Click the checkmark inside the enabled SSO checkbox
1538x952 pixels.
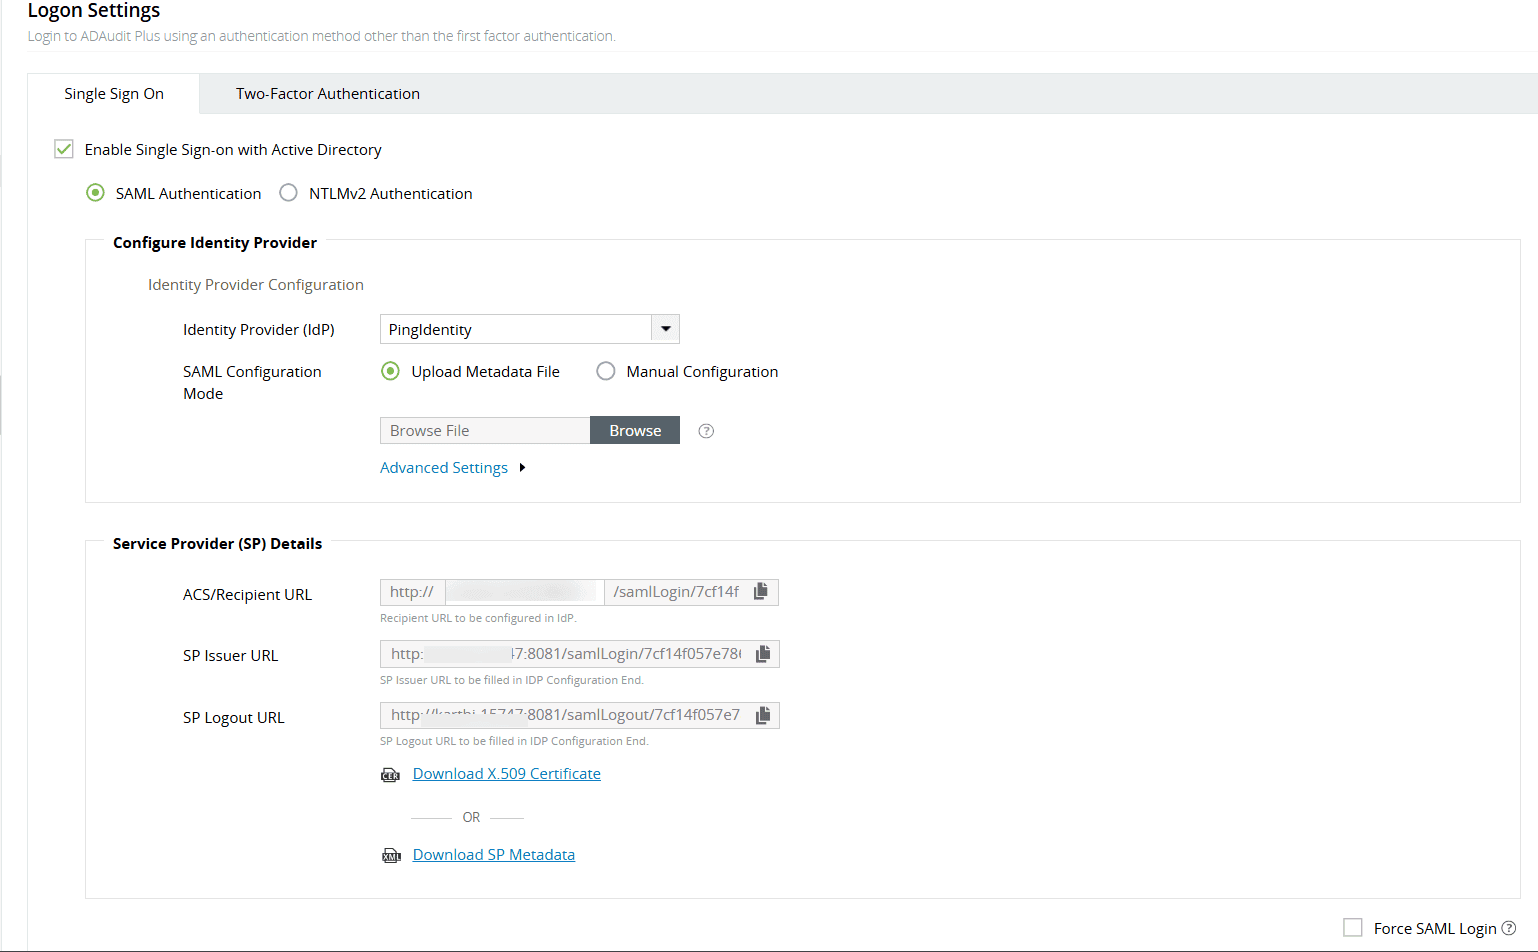(63, 148)
